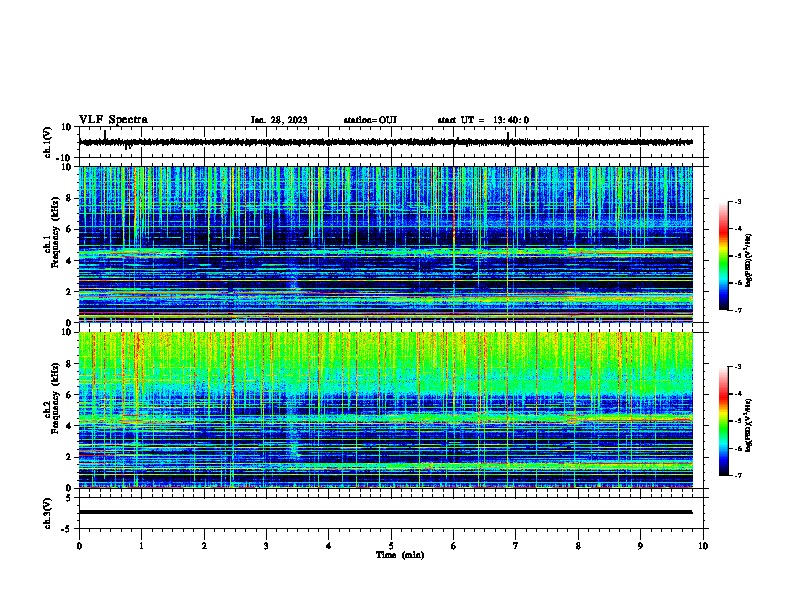
Task: Click the ch.1 spectrogram color scale bar
Action: (x=723, y=256)
